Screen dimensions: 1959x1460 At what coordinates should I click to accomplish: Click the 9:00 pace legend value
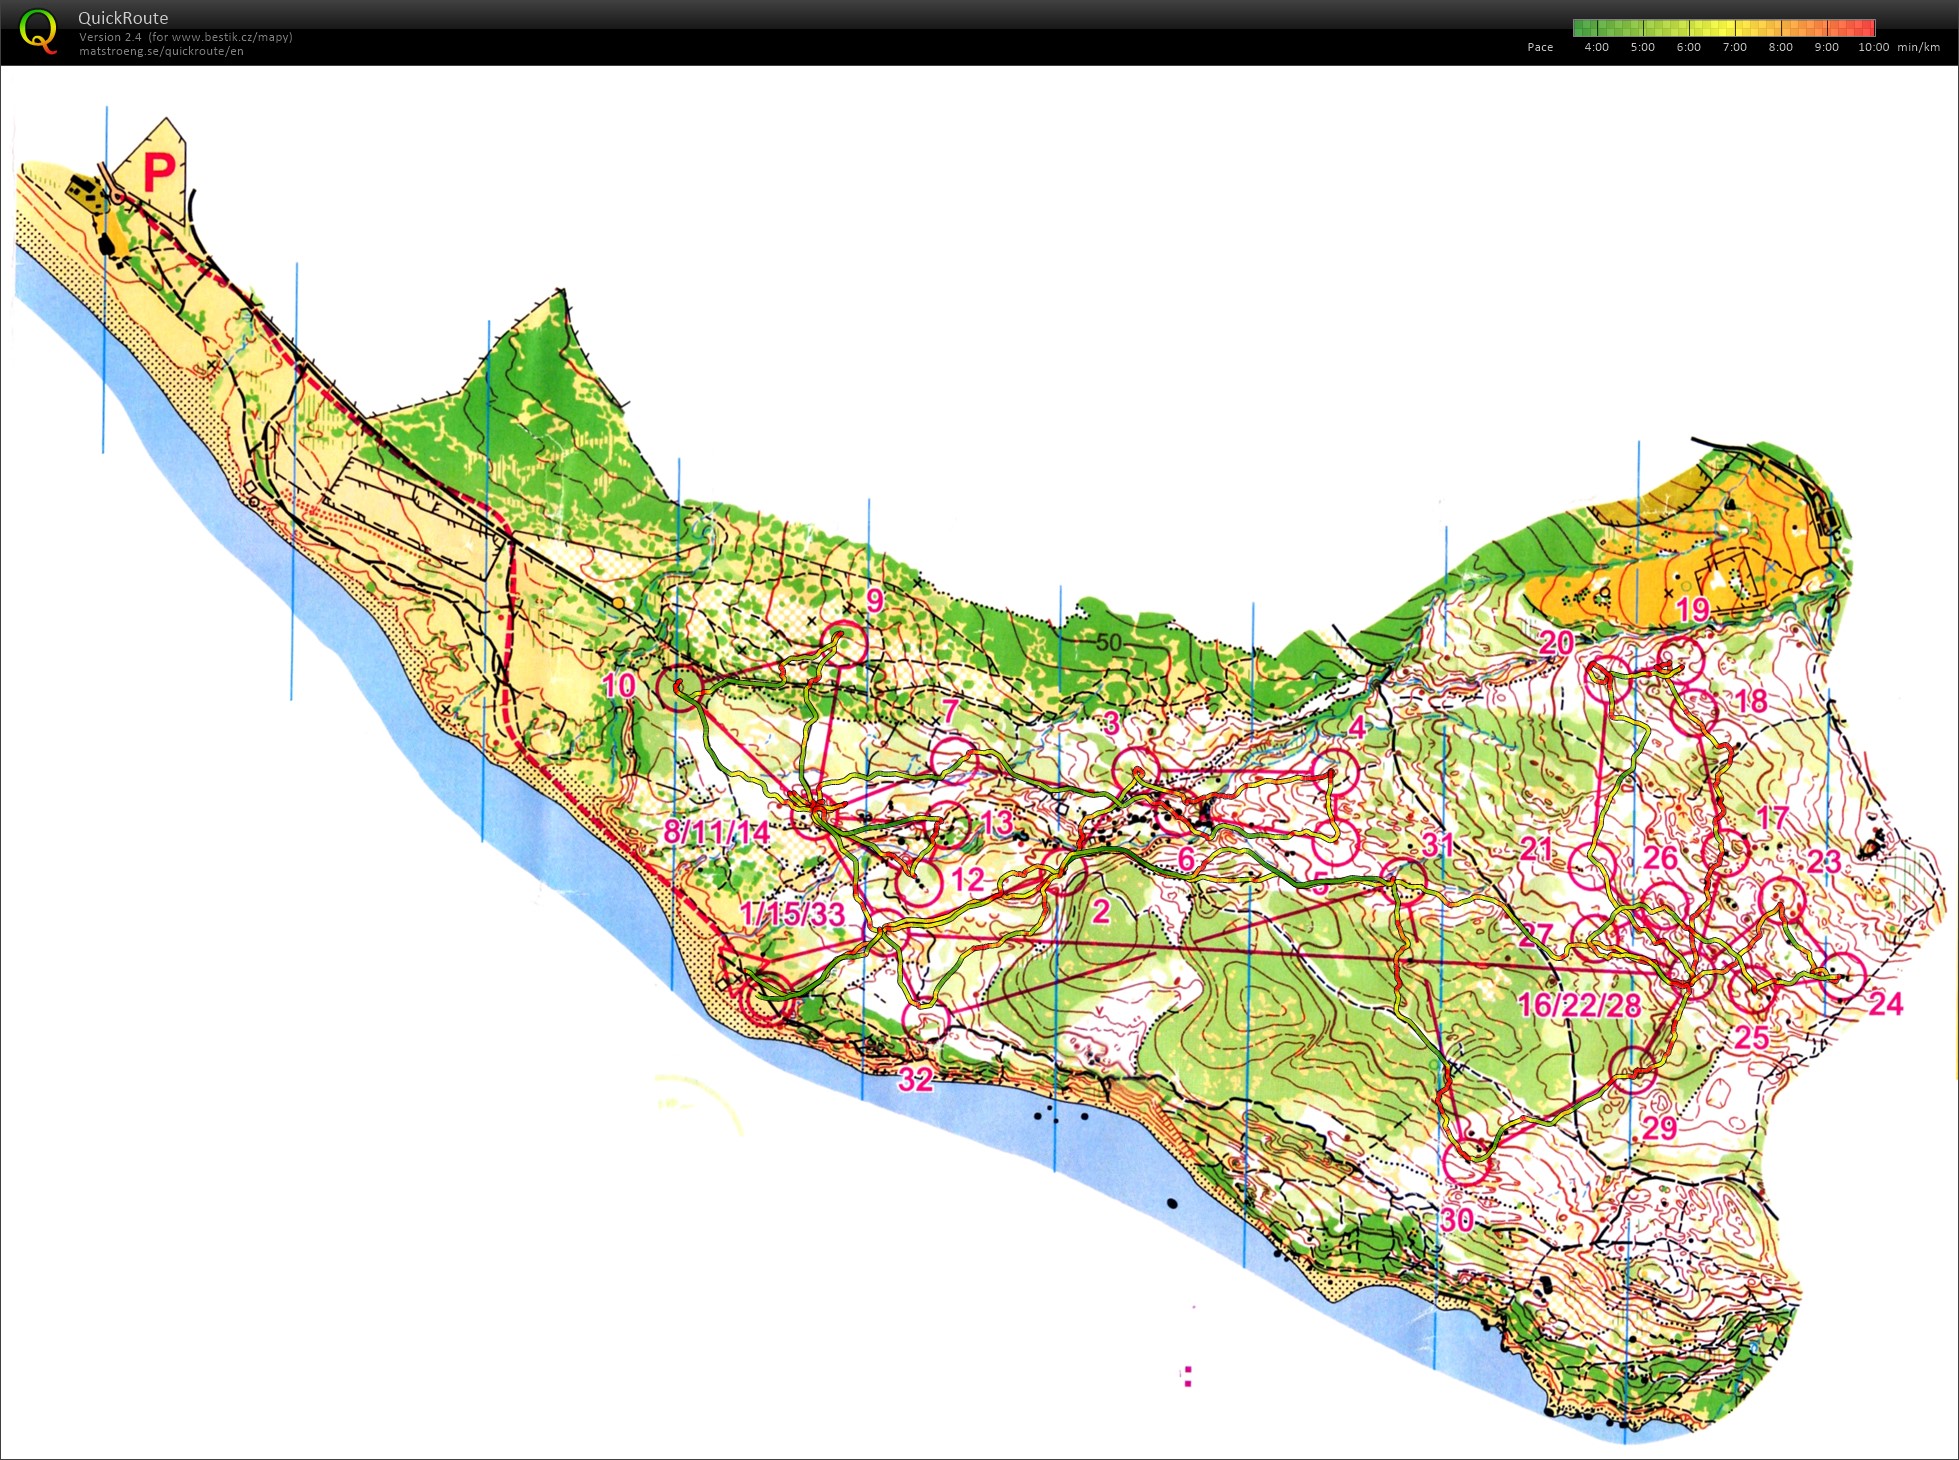[x=1826, y=47]
